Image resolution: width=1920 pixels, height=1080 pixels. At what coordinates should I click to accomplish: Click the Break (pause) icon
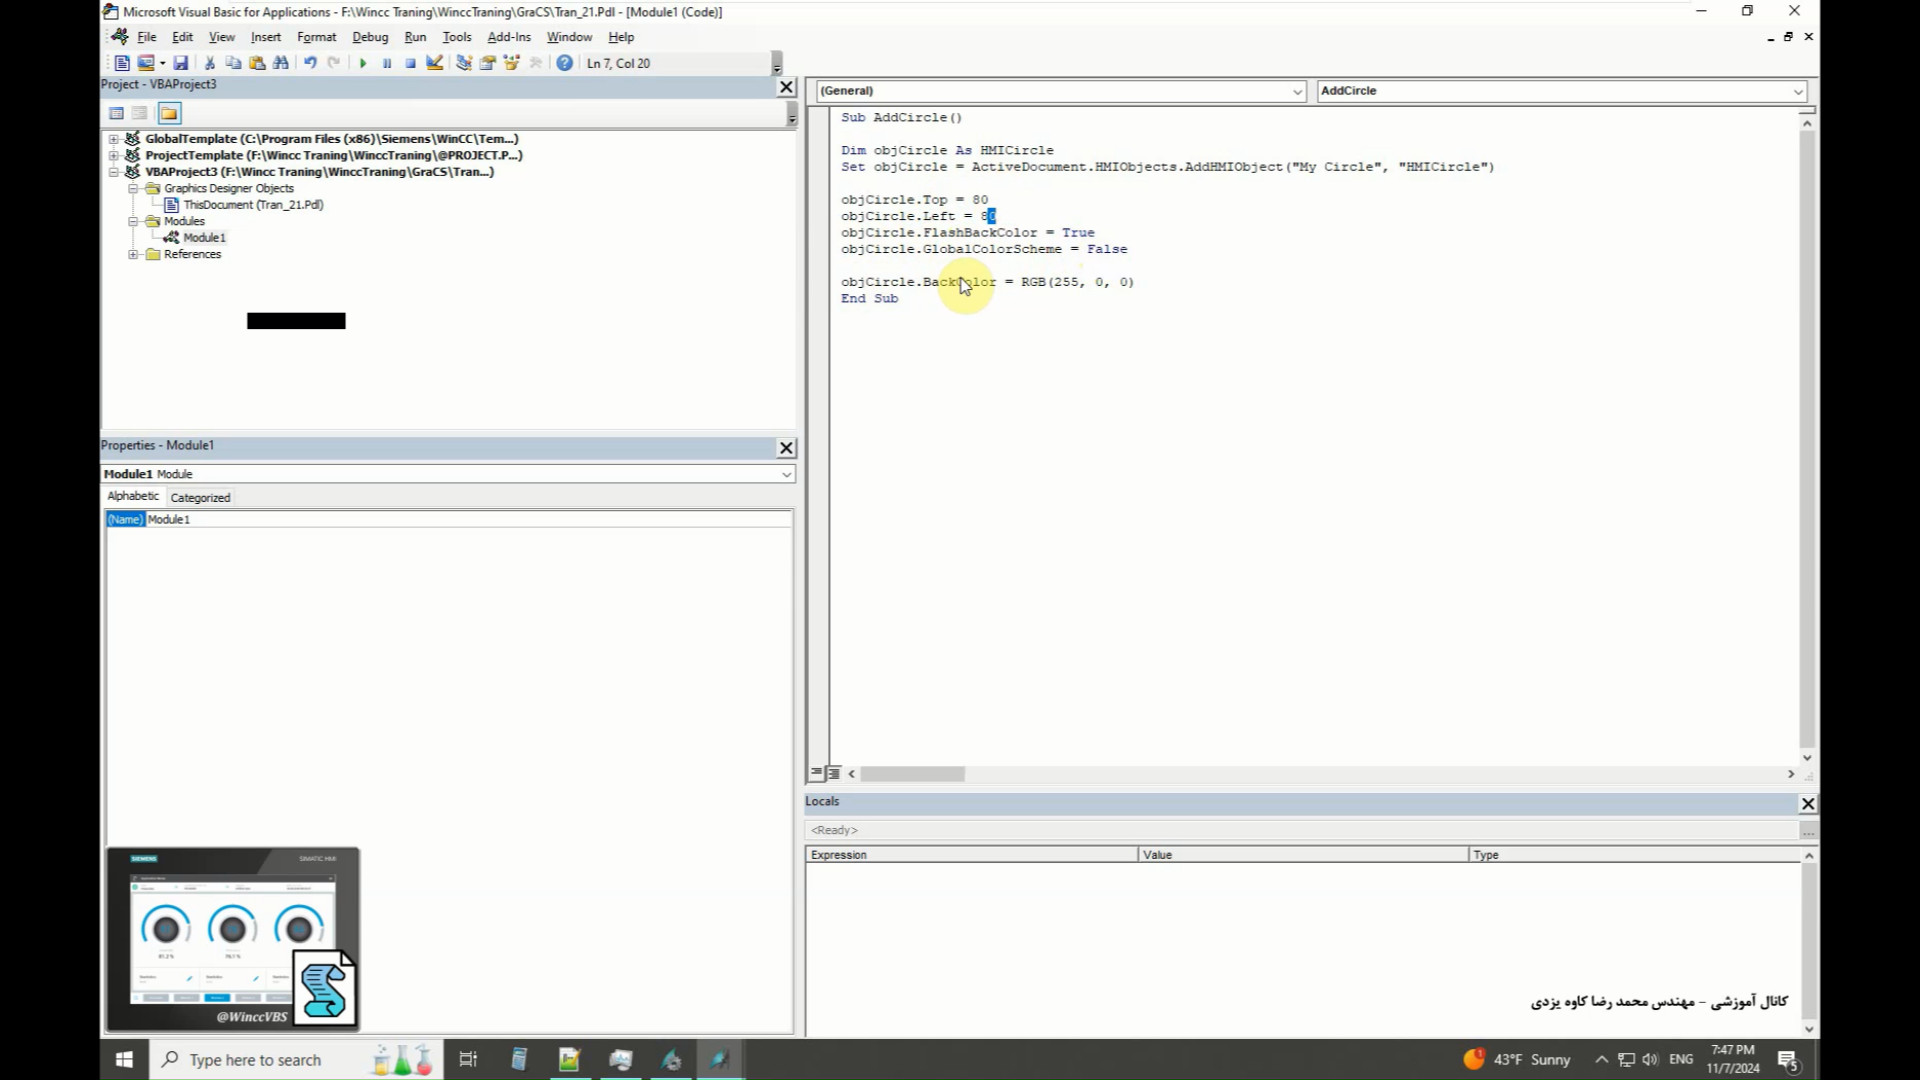[387, 63]
